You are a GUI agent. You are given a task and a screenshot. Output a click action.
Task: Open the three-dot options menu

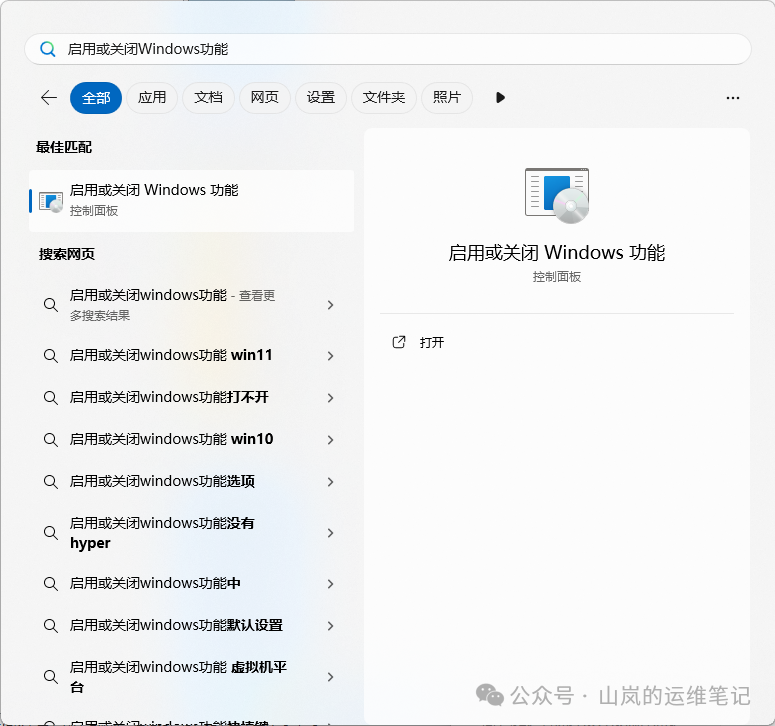[732, 98]
